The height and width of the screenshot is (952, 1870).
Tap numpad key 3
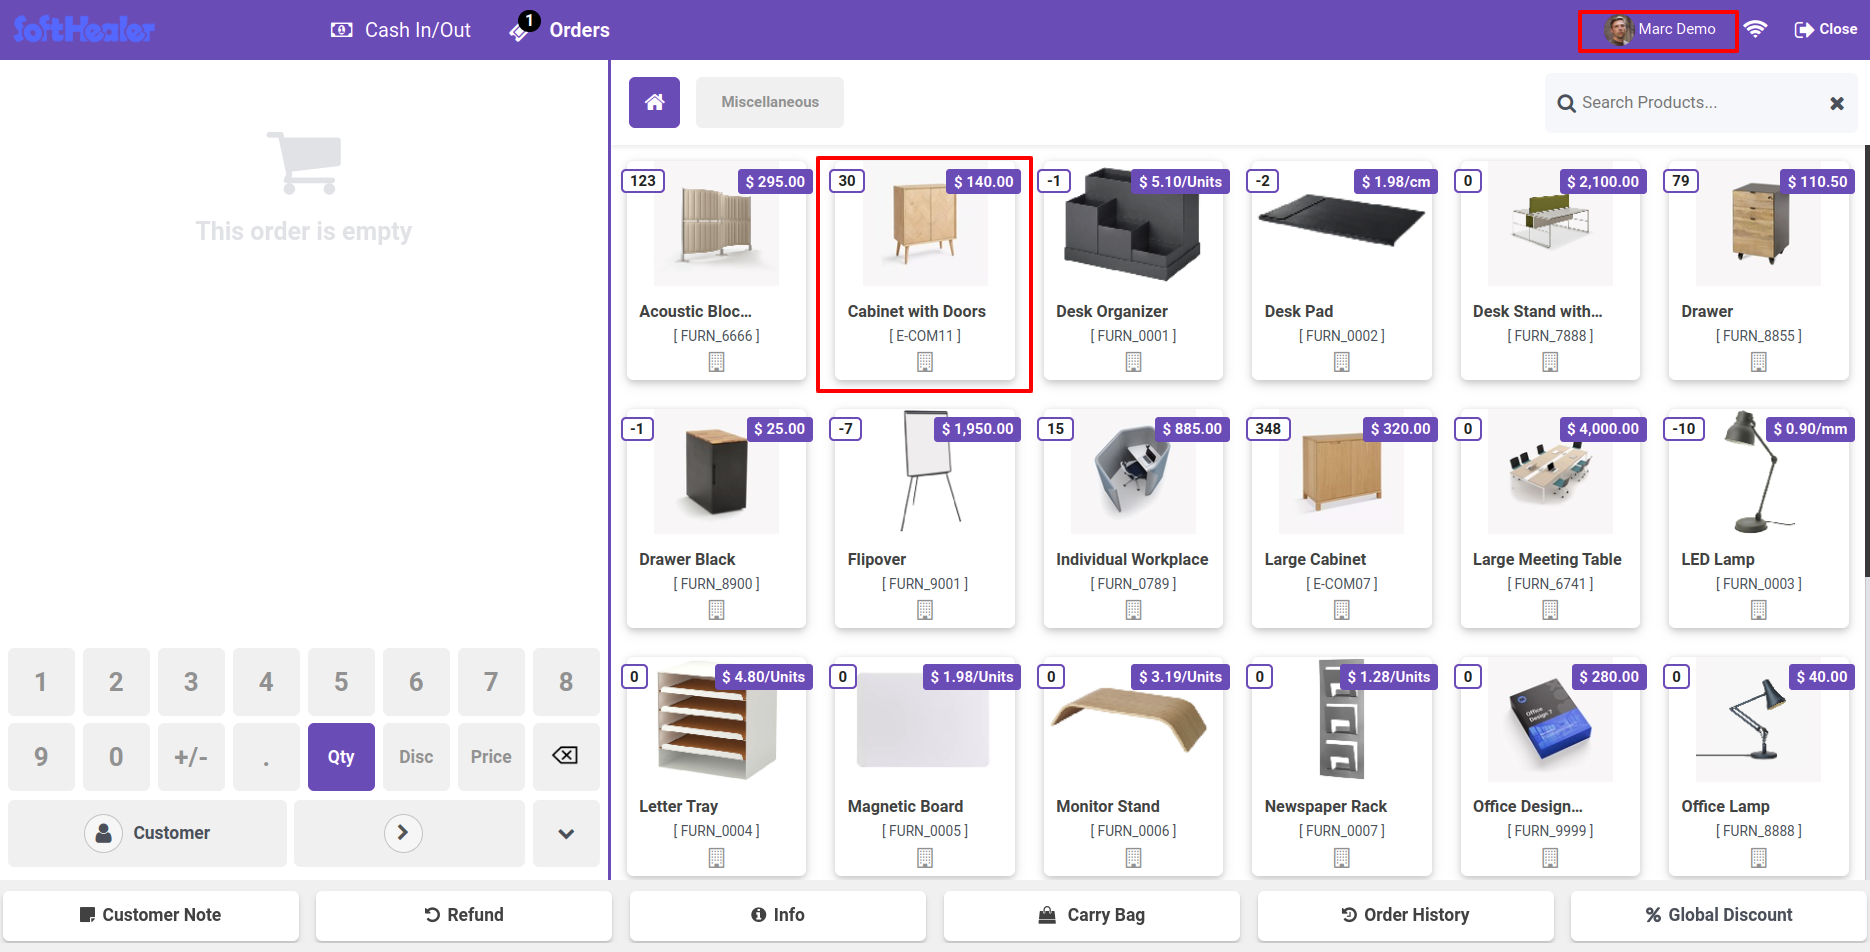click(x=191, y=682)
